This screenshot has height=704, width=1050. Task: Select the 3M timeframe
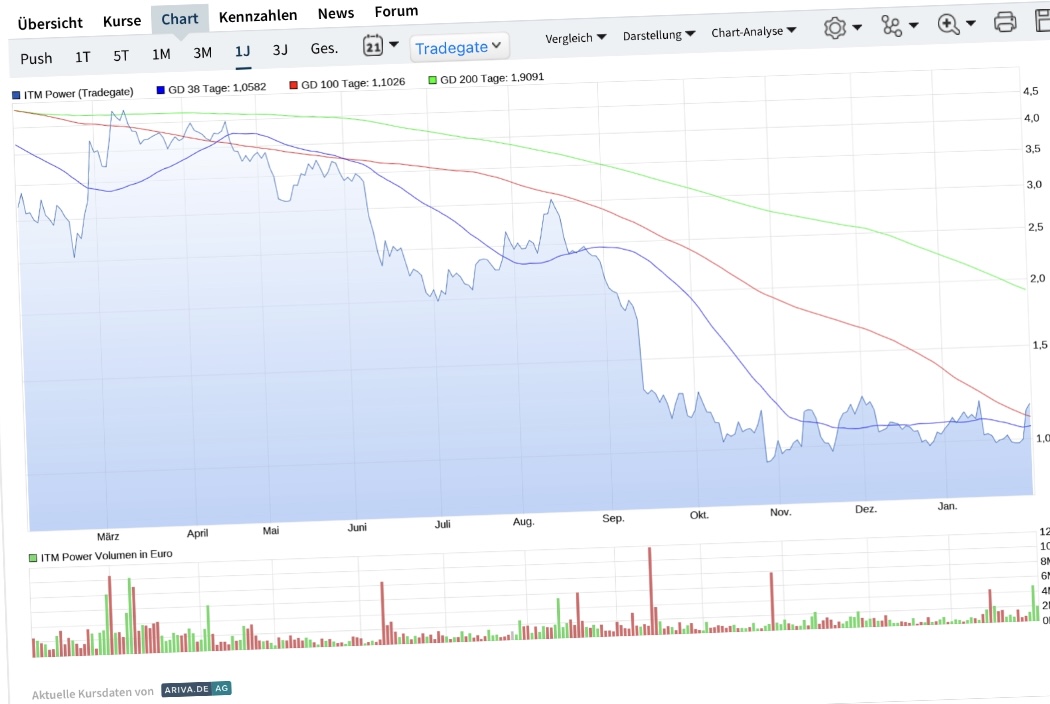point(202,53)
